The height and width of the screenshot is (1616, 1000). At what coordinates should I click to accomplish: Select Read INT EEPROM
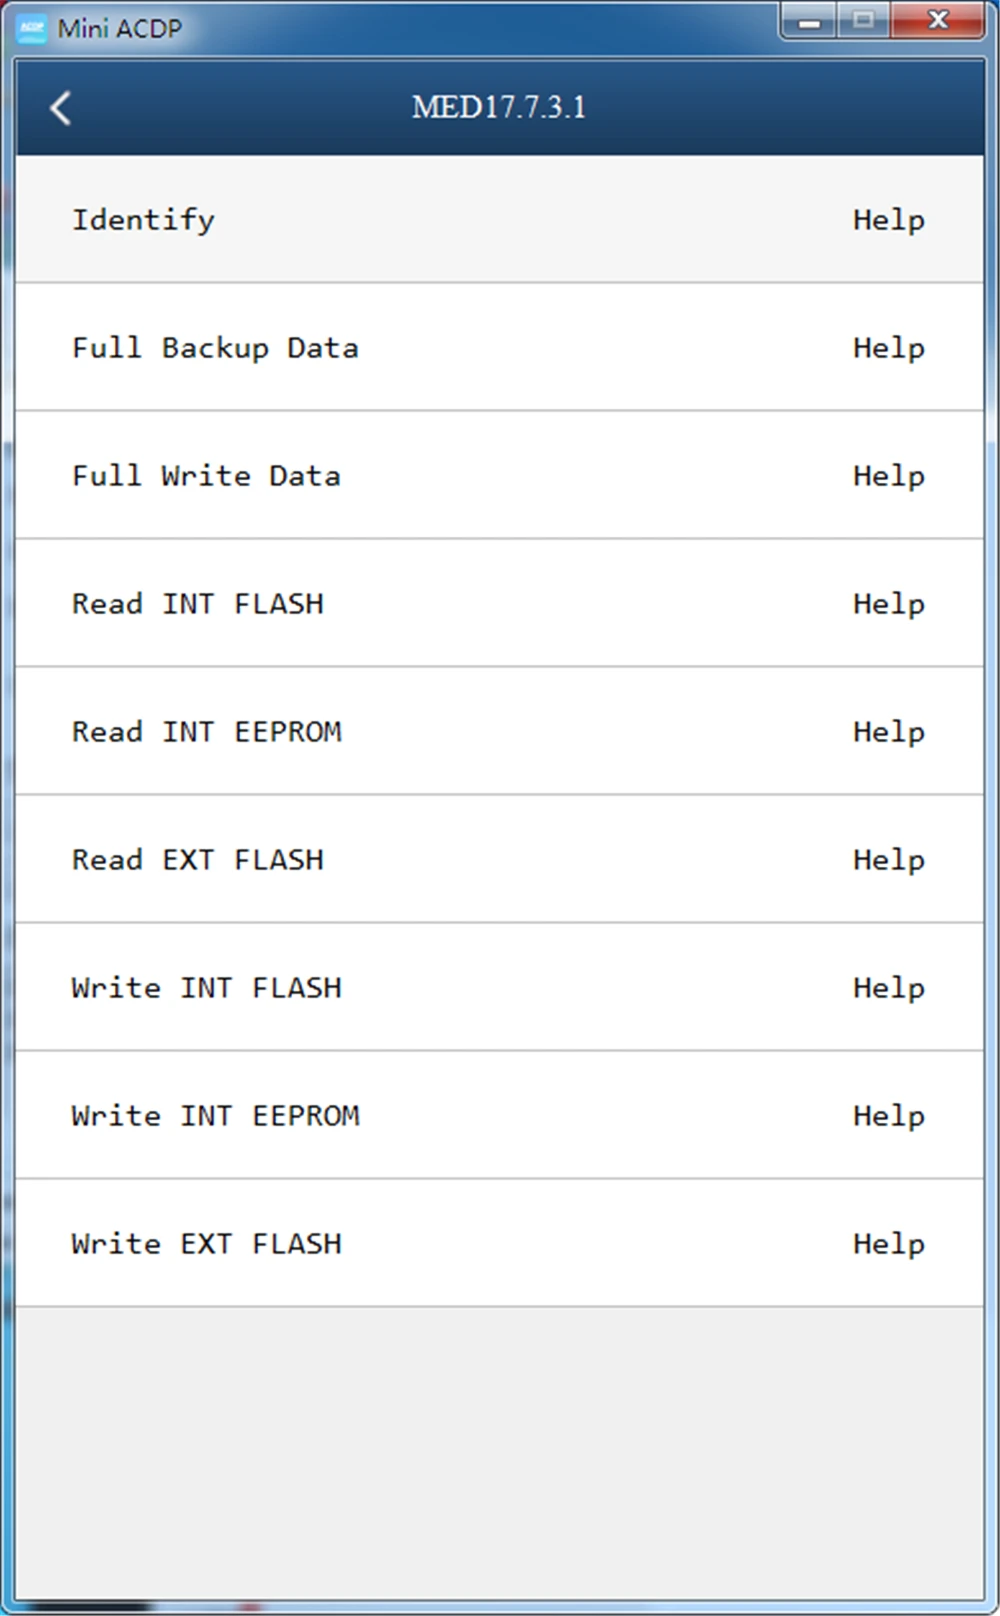coord(207,732)
